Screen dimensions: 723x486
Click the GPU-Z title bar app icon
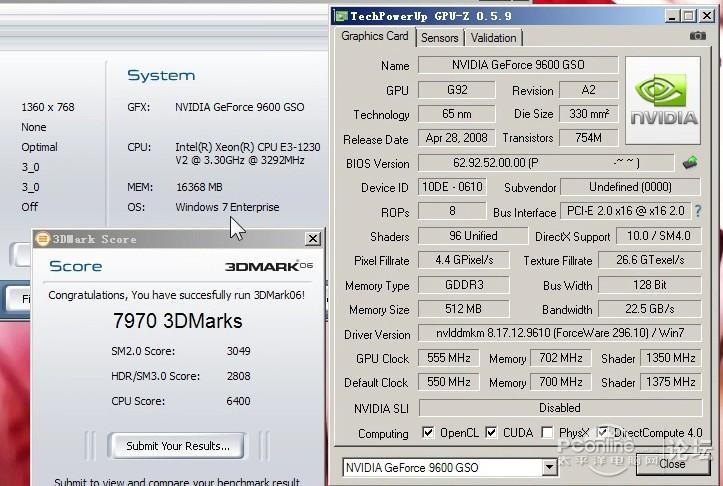click(341, 16)
